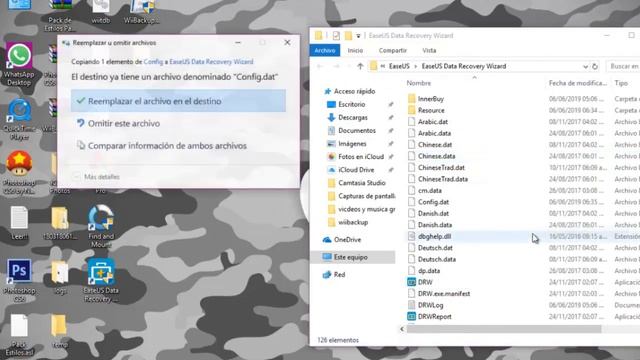Select the DRW.exe.manifest file
This screenshot has height=360, width=640.
[444, 293]
